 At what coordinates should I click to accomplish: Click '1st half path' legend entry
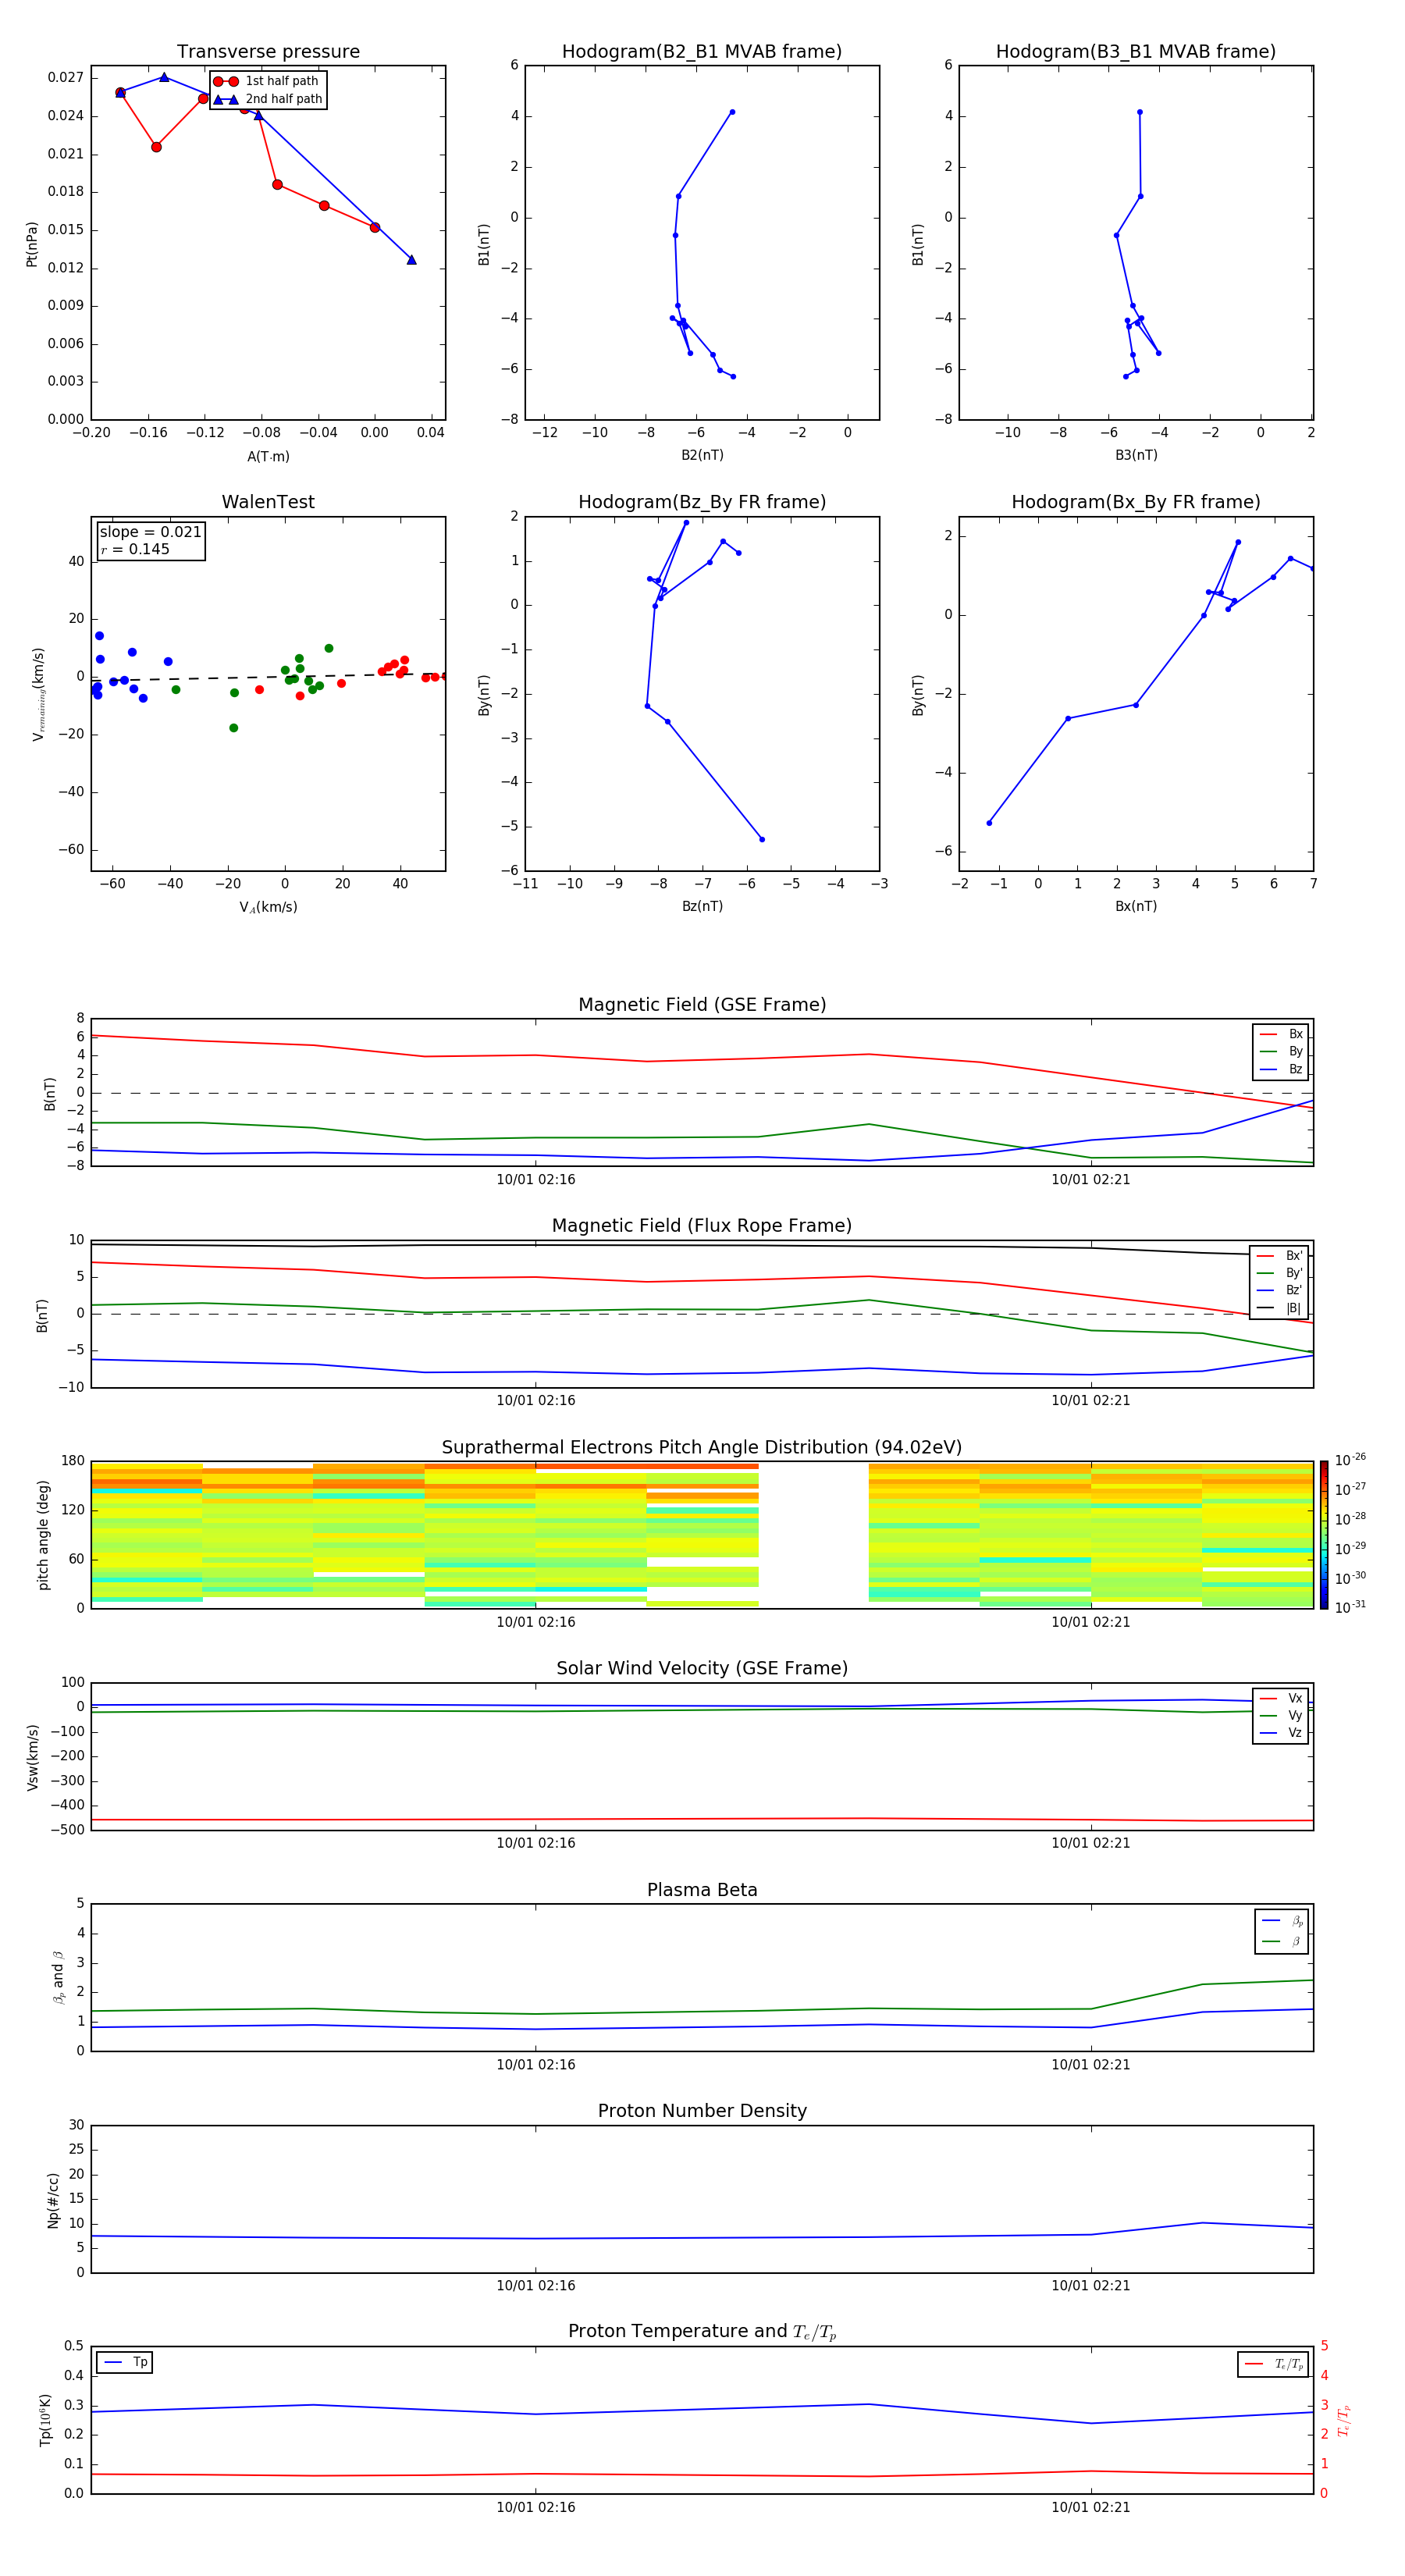pyautogui.click(x=267, y=81)
